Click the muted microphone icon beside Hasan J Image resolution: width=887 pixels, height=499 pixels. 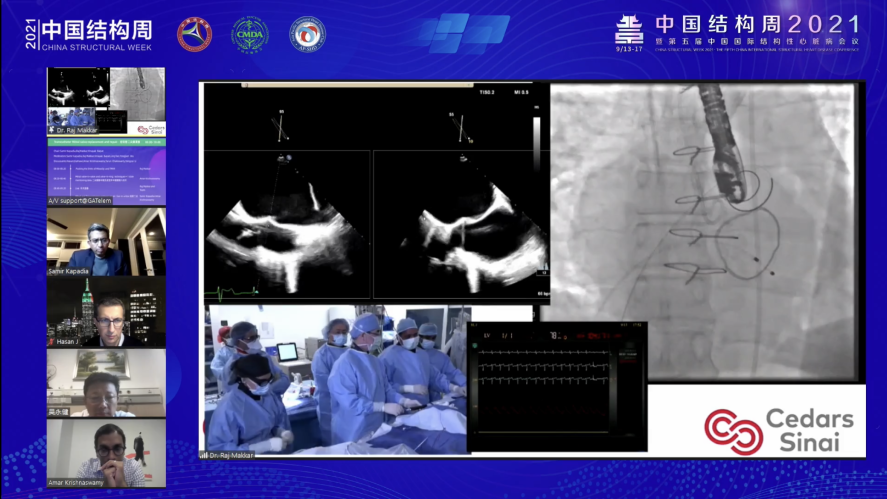(52, 342)
